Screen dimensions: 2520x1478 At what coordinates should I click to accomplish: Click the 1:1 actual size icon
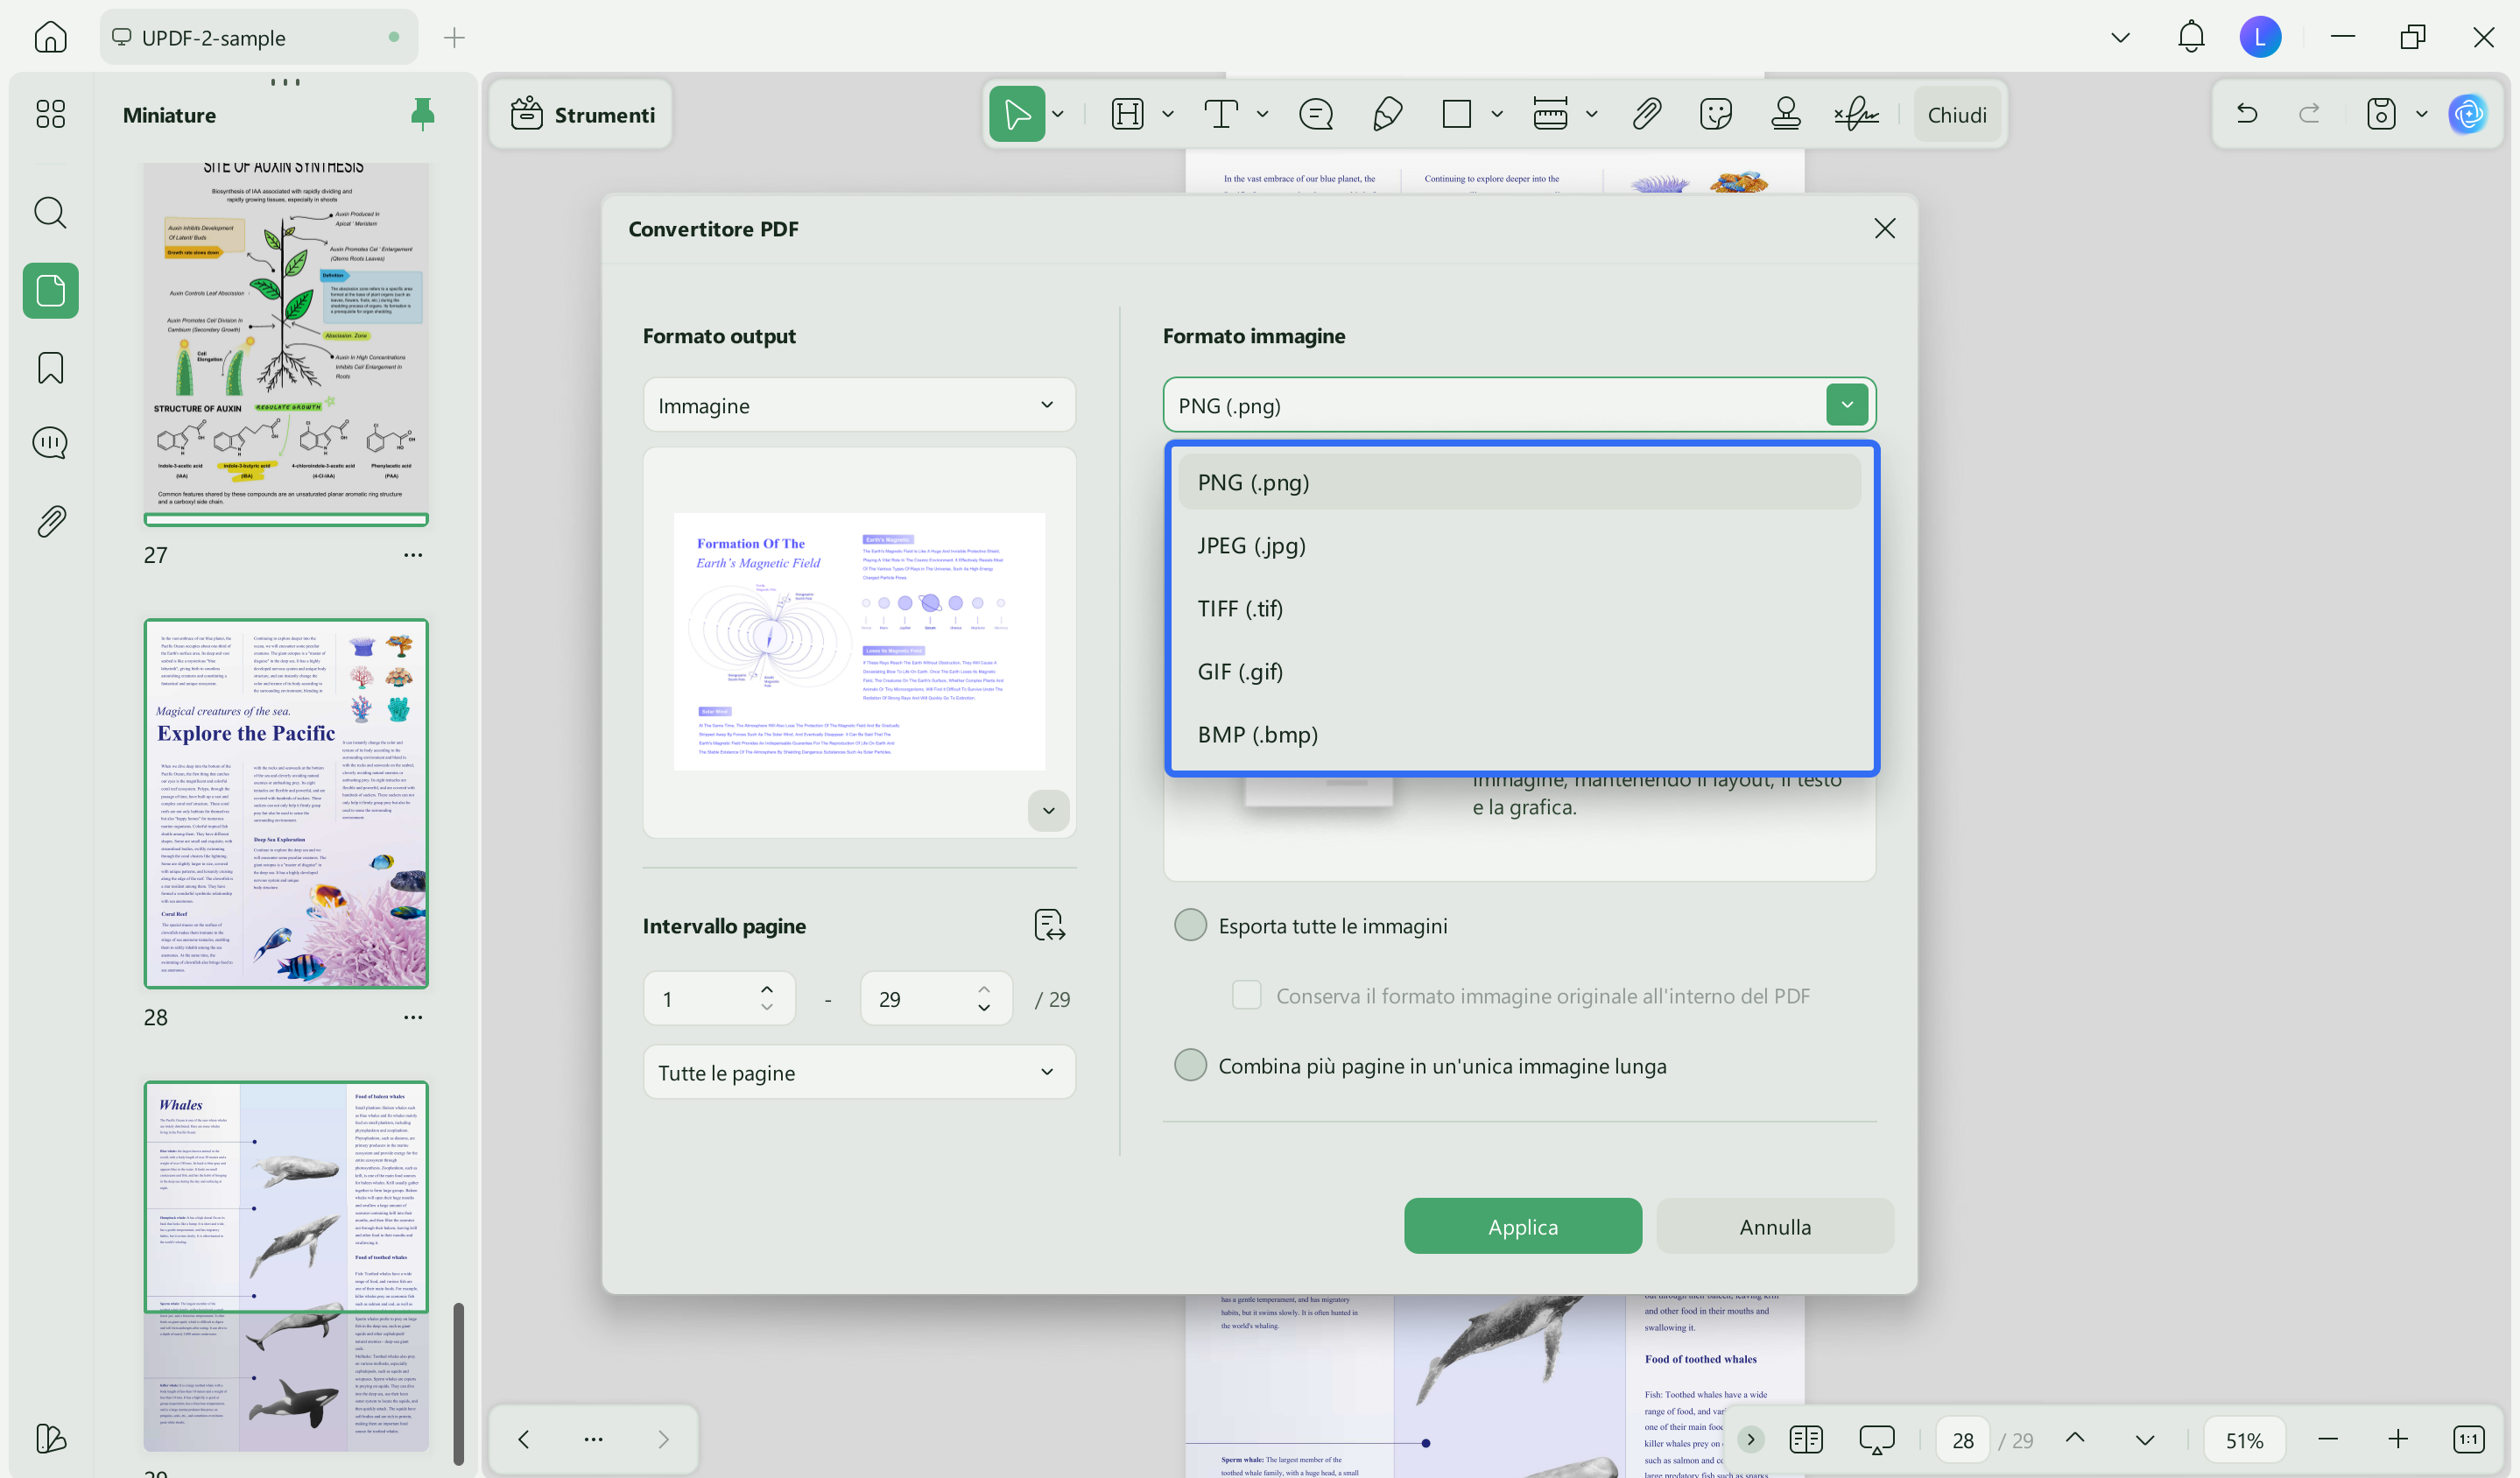point(2468,1439)
